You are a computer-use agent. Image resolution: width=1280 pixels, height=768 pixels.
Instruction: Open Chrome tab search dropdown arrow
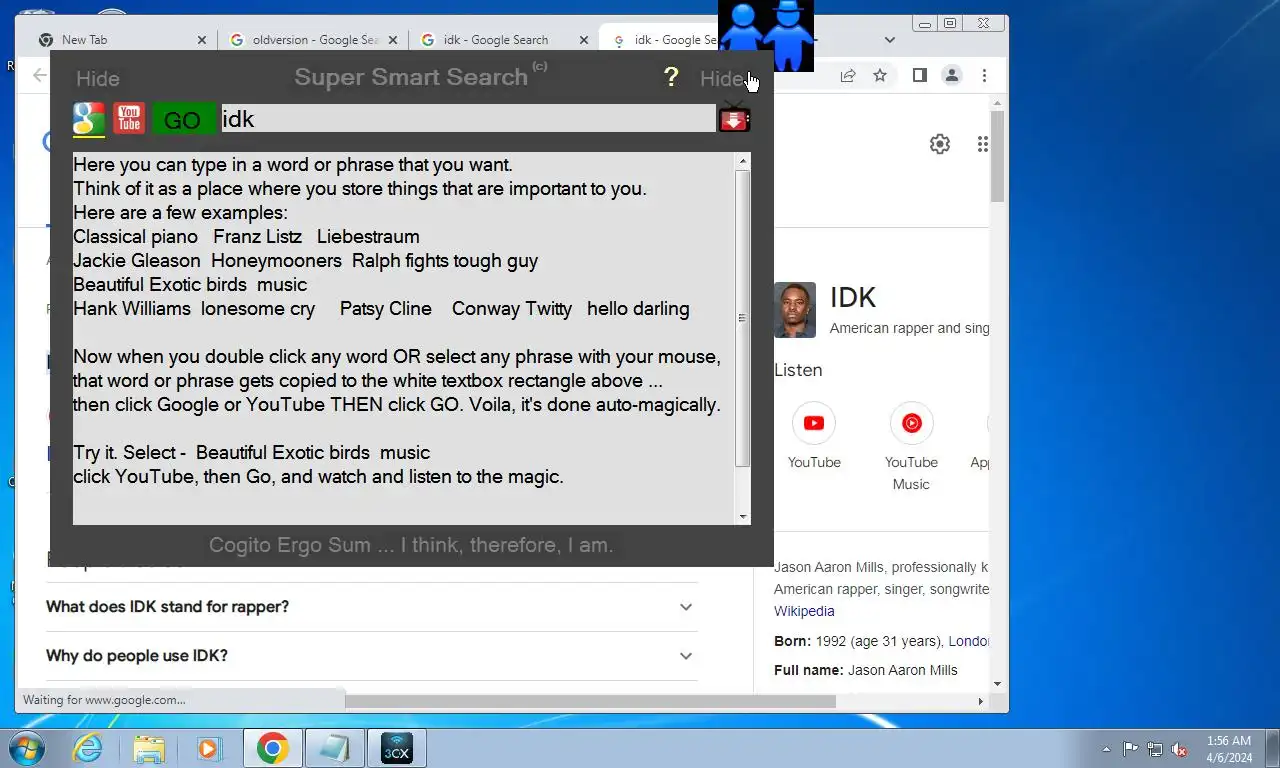(890, 40)
